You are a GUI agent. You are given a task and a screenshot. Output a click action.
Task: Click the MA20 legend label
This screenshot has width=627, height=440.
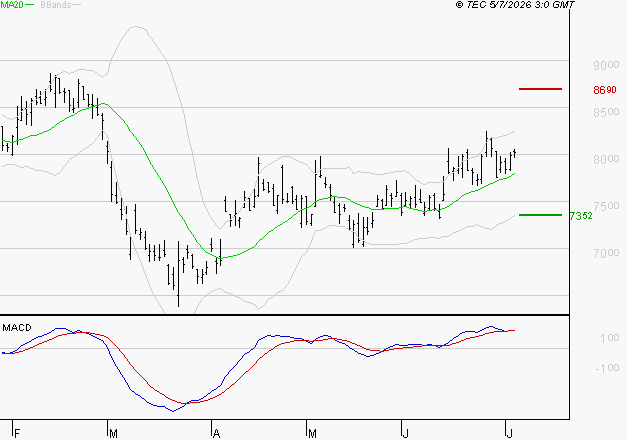pyautogui.click(x=12, y=5)
